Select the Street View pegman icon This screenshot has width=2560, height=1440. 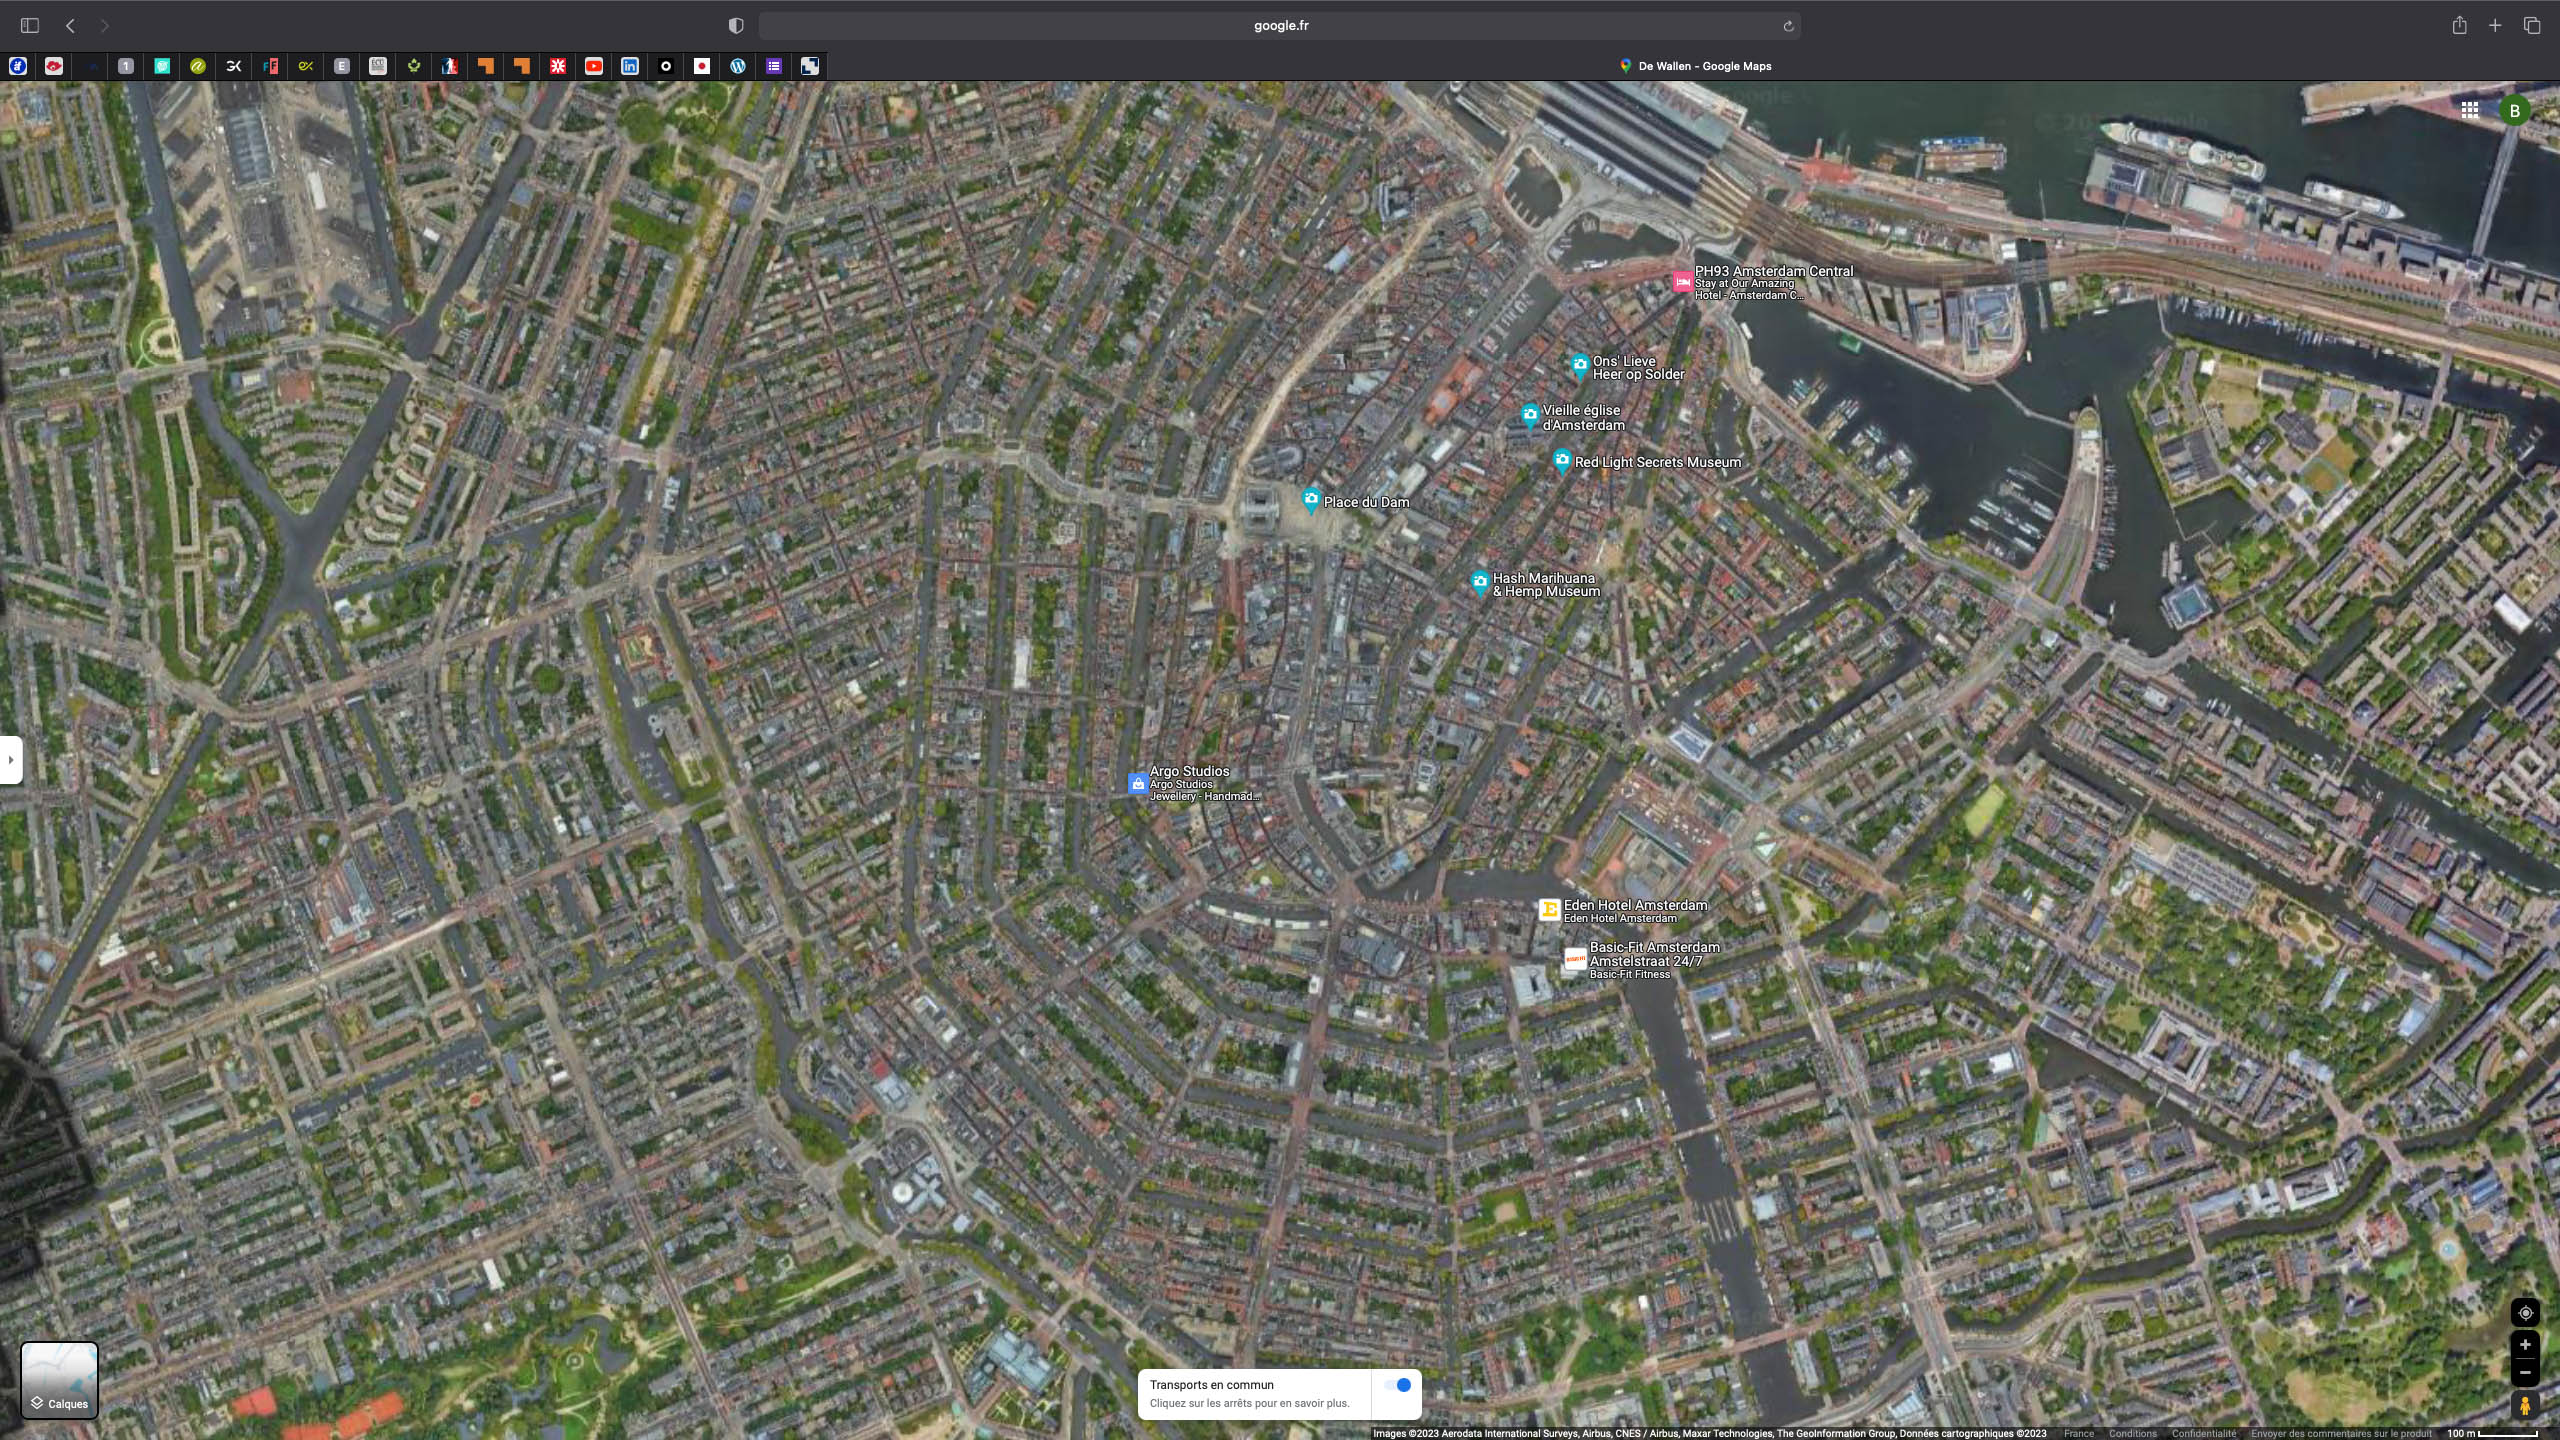(2525, 1406)
